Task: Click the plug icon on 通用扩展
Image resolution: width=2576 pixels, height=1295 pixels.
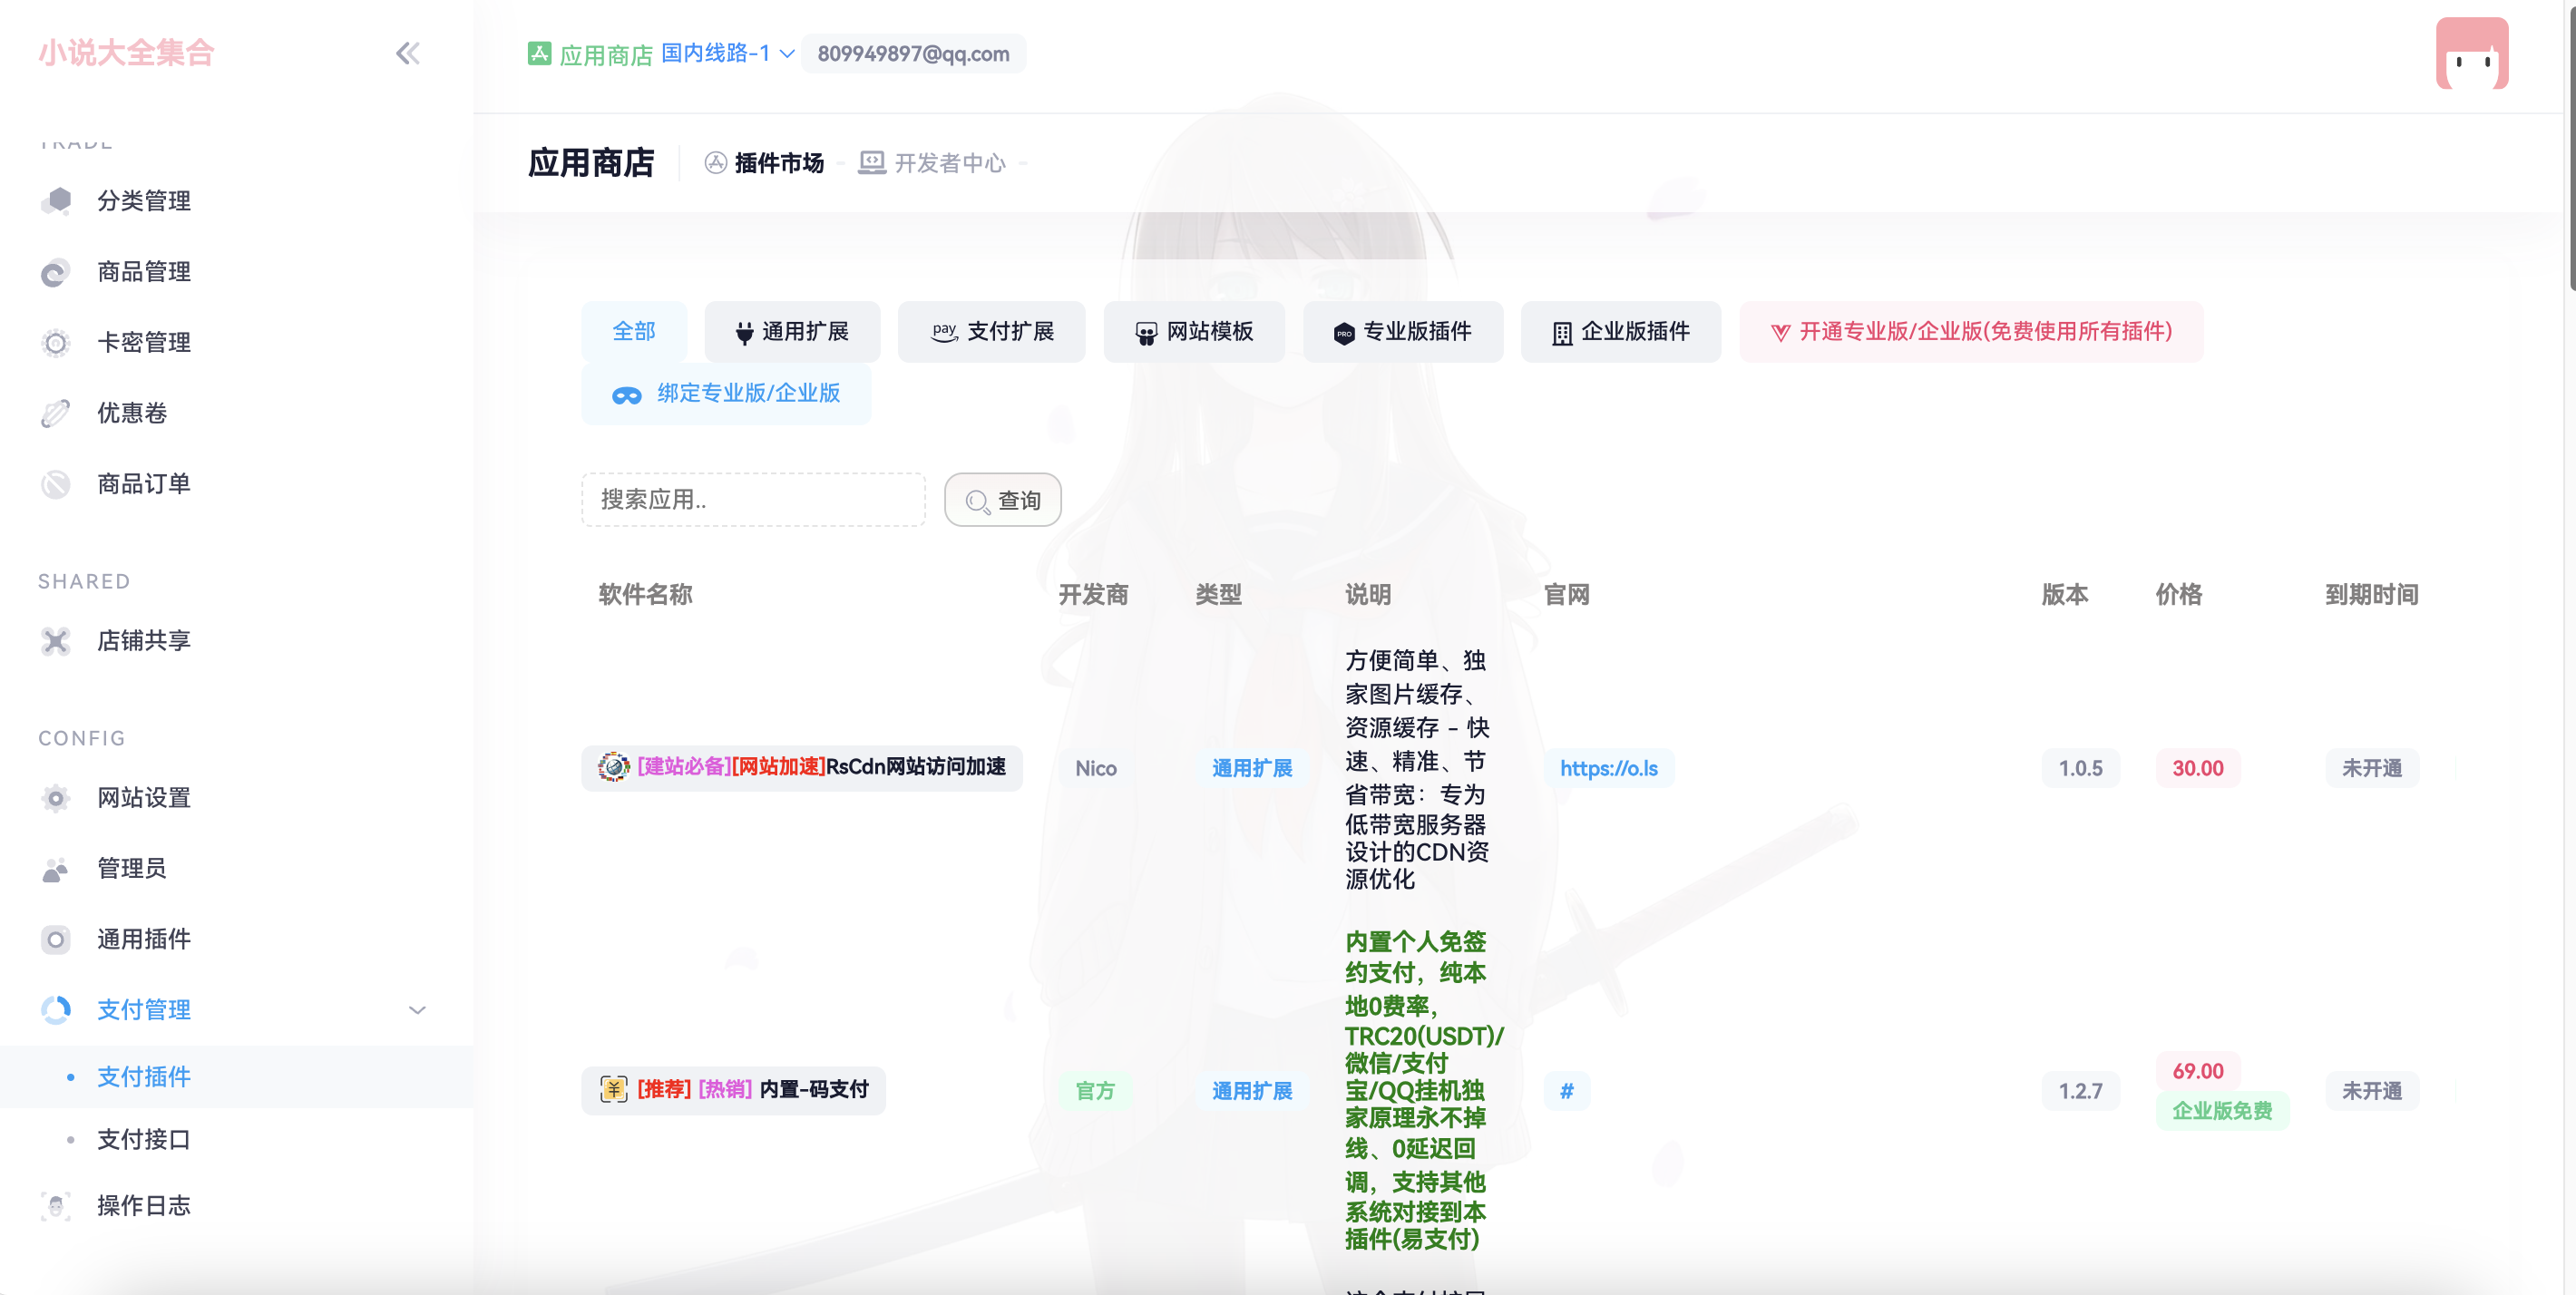Action: click(x=744, y=333)
